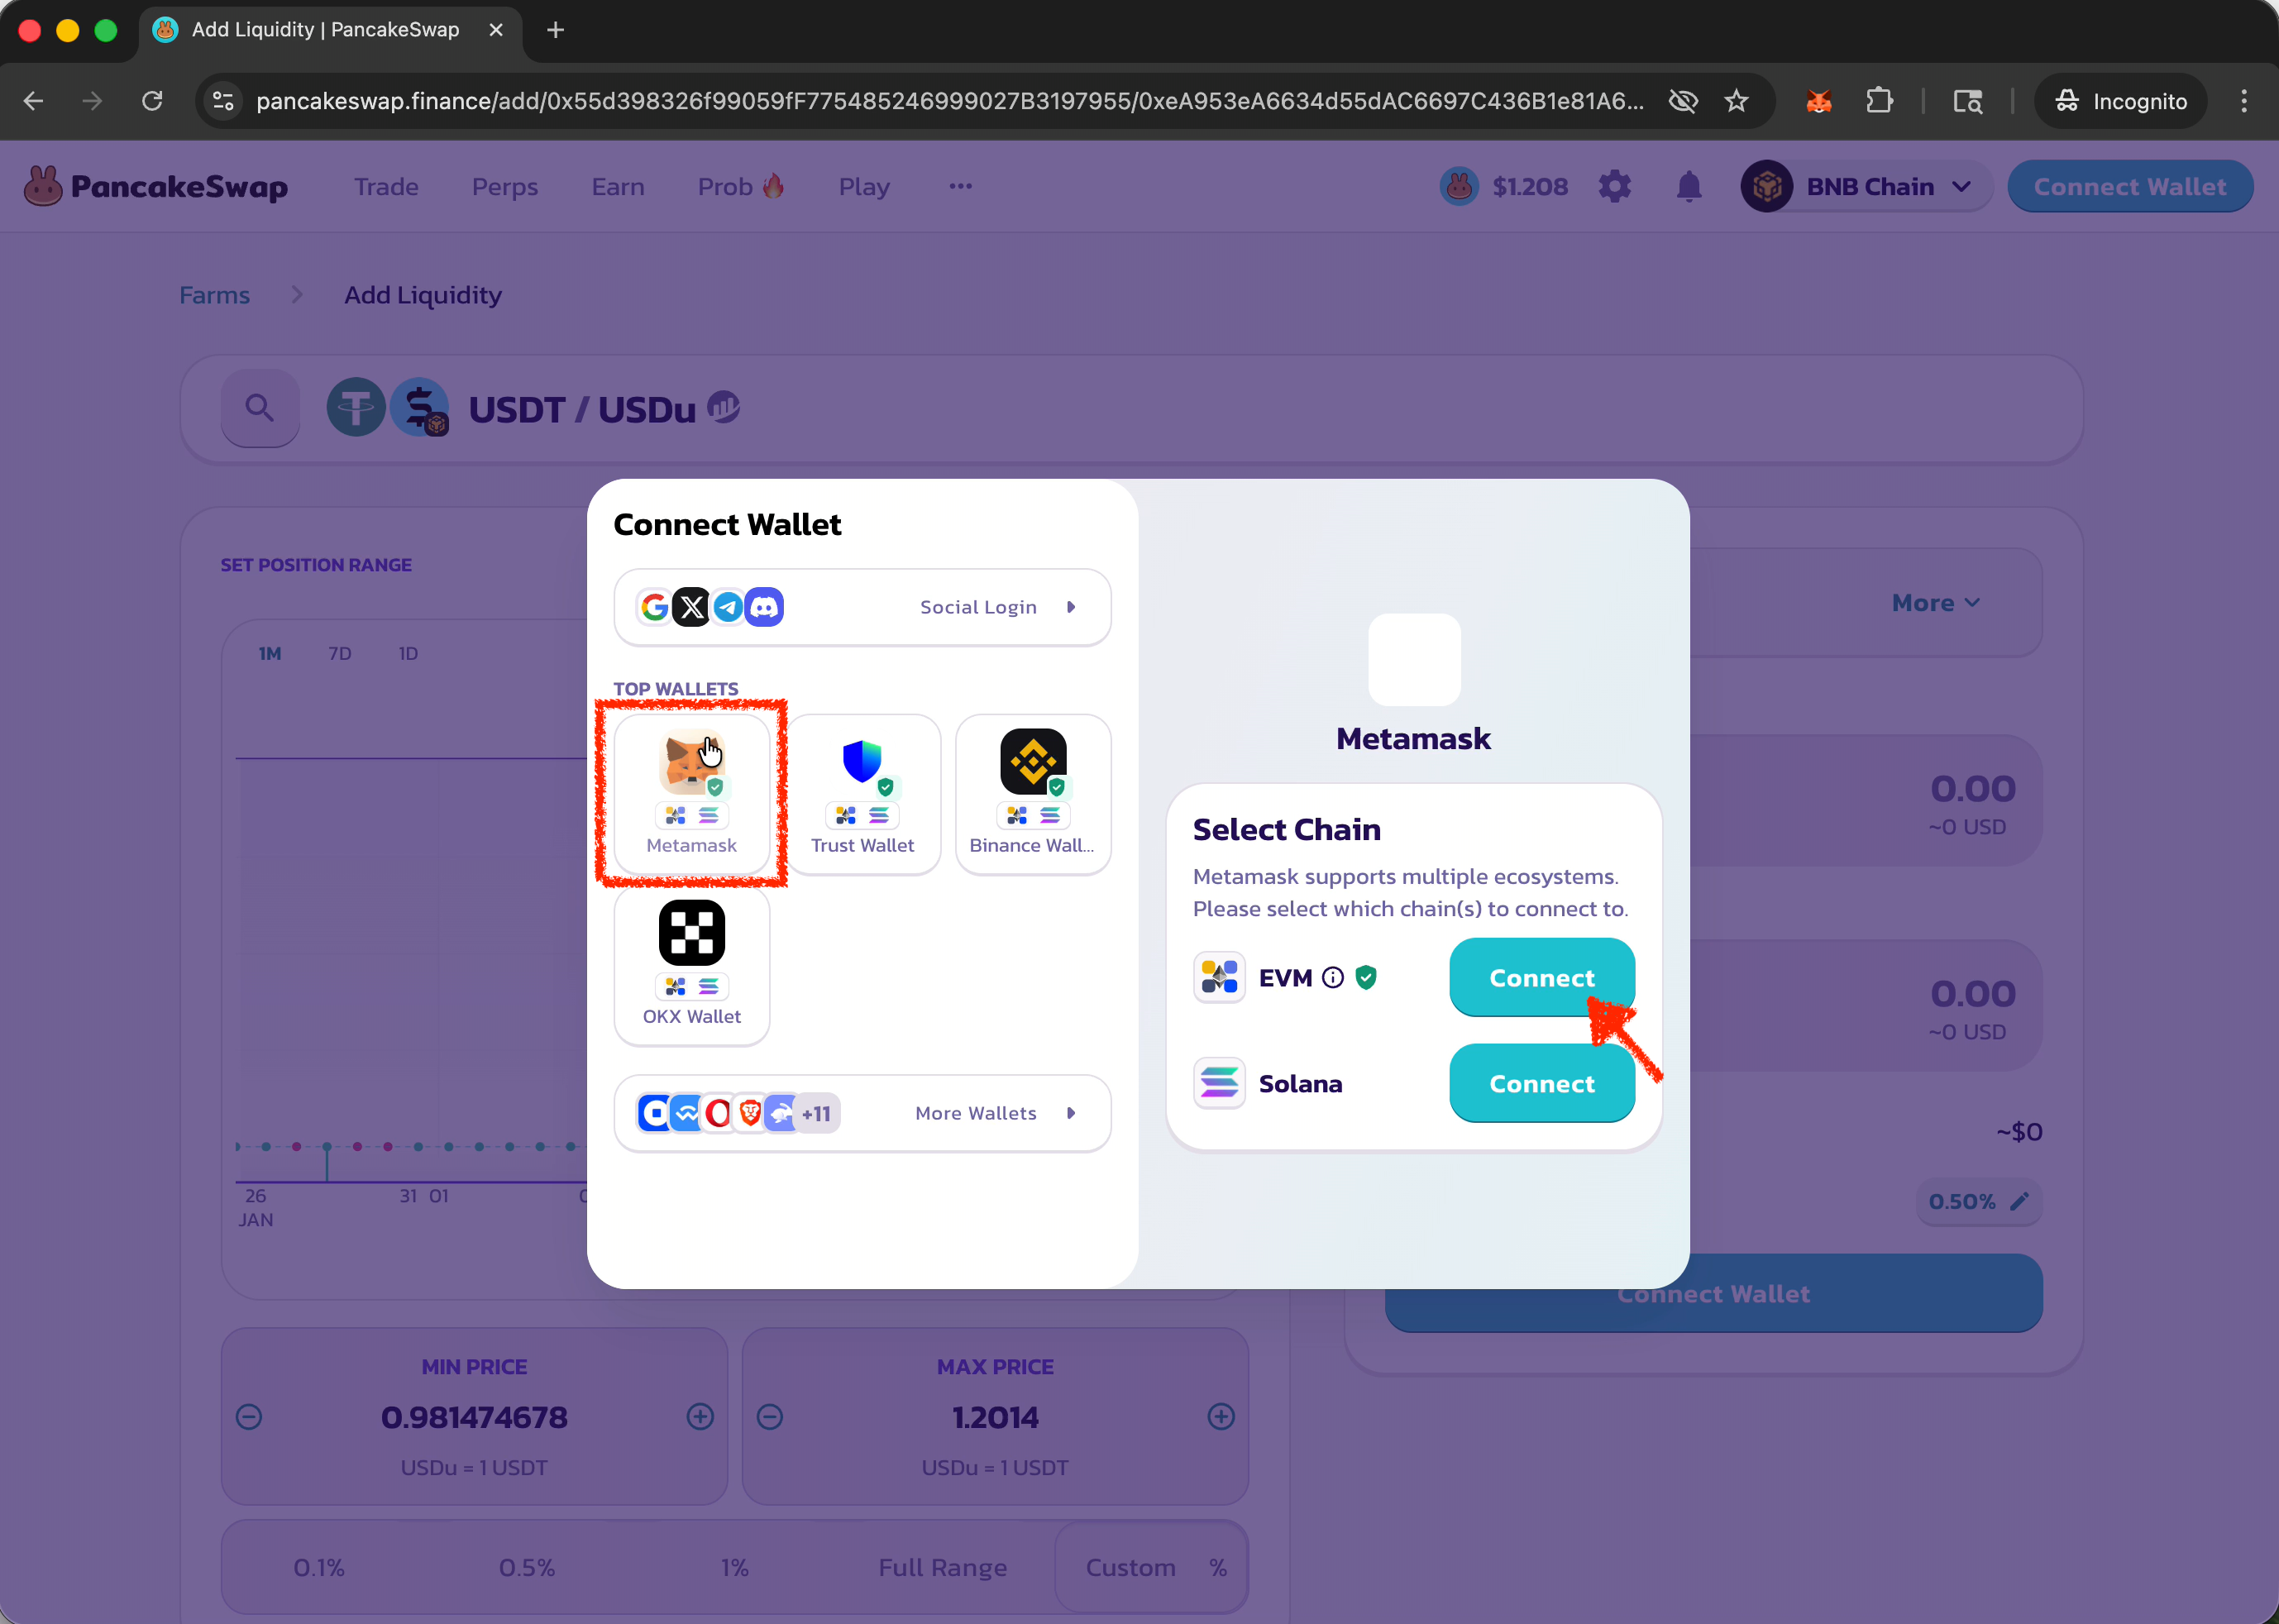Select the 1D chart range
The height and width of the screenshot is (1624, 2279).
point(408,654)
